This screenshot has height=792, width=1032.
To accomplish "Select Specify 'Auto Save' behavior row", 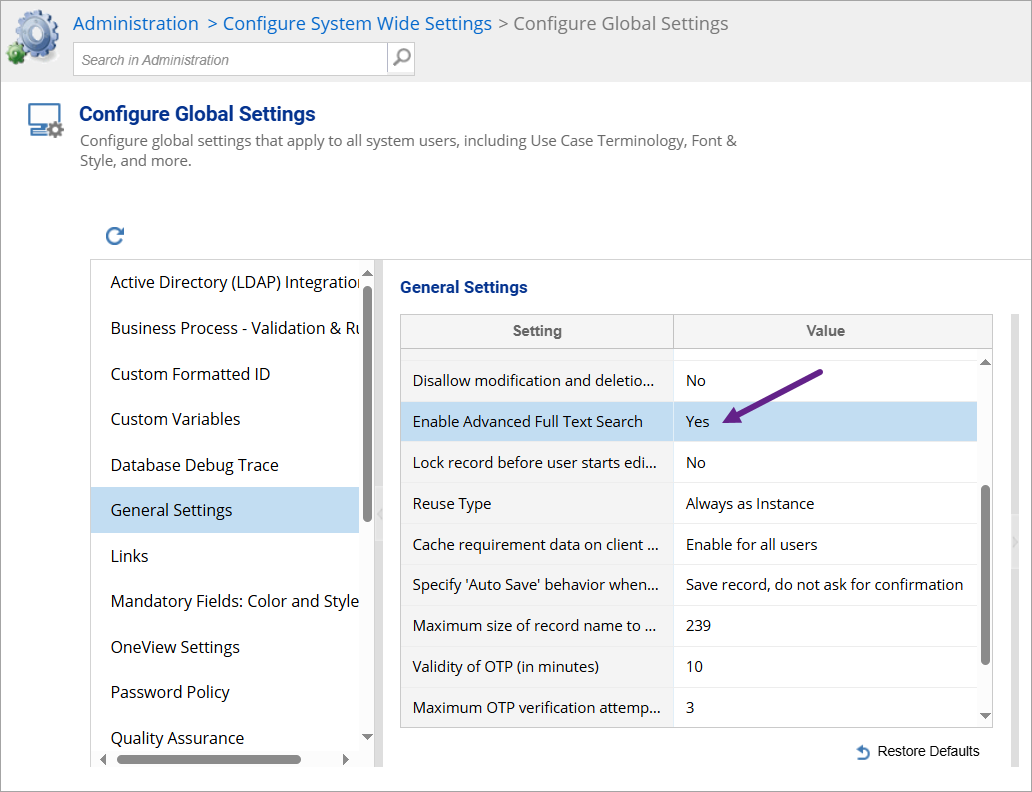I will tap(688, 585).
